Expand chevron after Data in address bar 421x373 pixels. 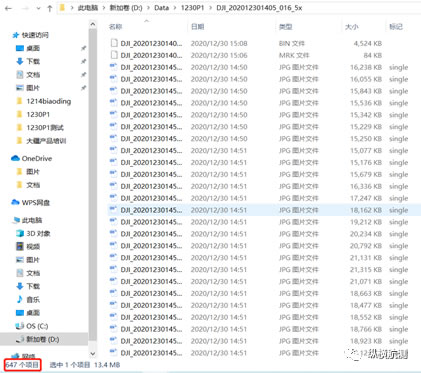[175, 8]
